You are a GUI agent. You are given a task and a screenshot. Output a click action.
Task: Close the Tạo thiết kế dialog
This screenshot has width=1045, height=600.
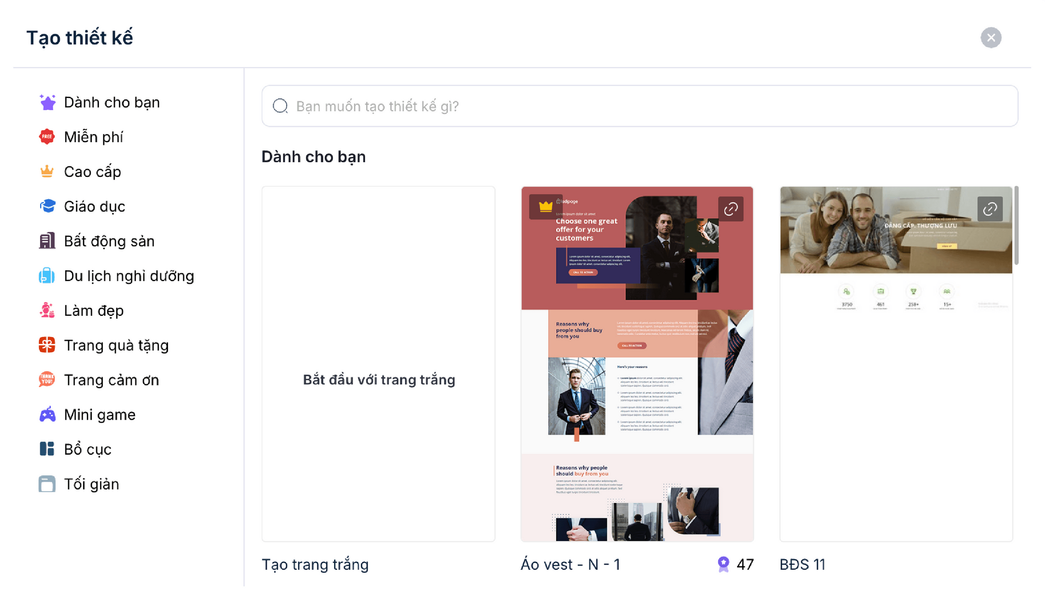click(x=991, y=37)
